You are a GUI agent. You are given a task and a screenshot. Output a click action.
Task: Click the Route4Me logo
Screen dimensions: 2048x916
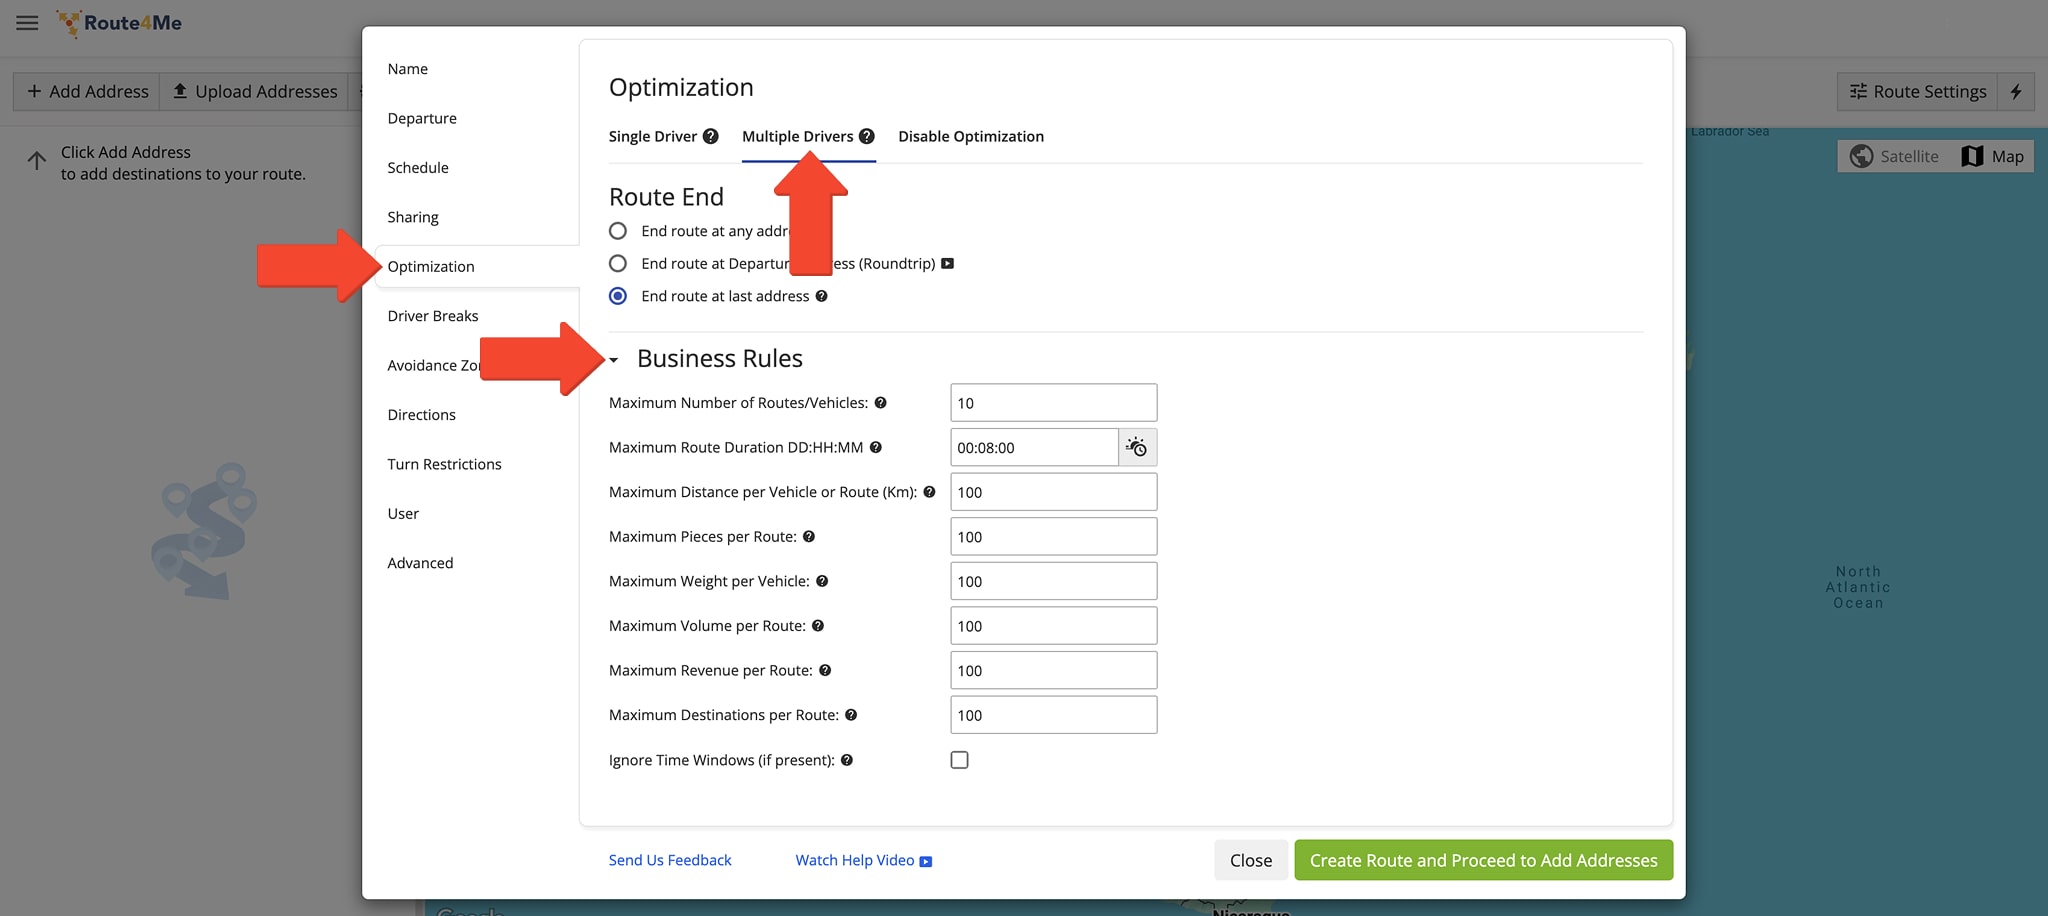click(x=119, y=23)
